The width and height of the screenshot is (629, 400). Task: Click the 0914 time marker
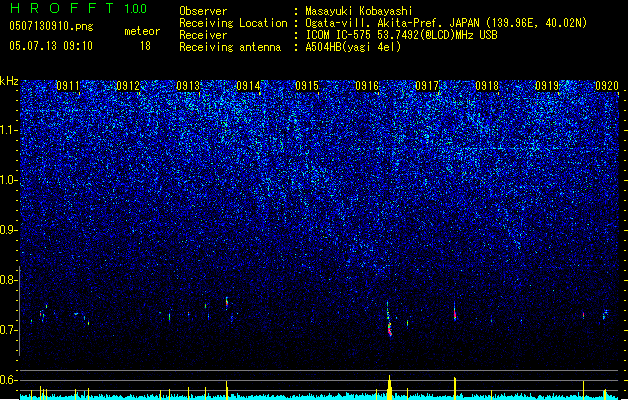click(248, 86)
